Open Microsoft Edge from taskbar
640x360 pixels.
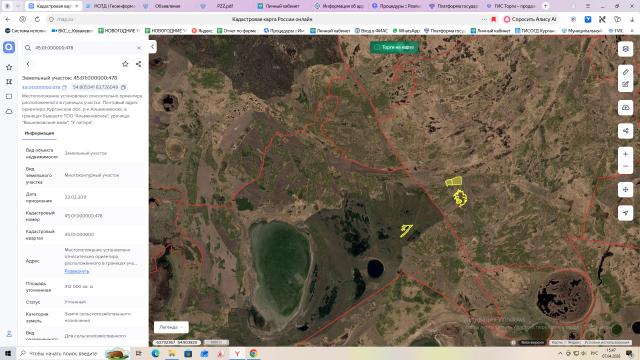[156, 353]
